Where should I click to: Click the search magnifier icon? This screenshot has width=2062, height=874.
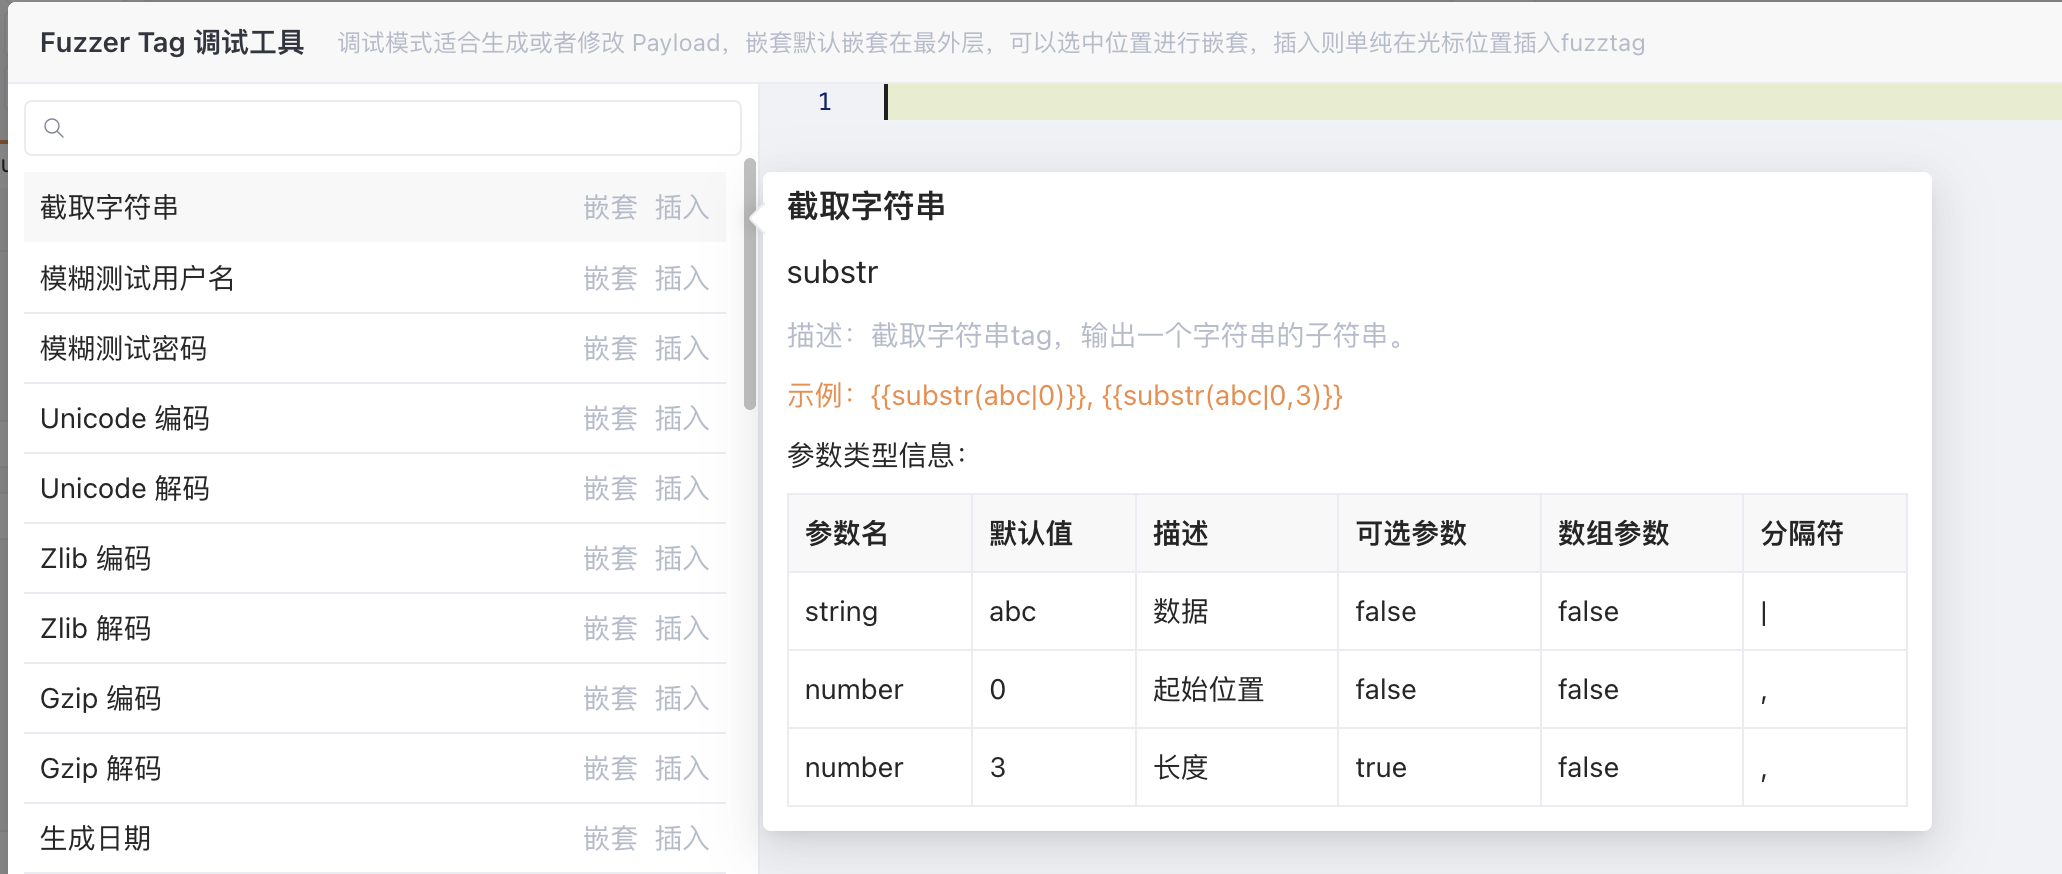pos(54,128)
